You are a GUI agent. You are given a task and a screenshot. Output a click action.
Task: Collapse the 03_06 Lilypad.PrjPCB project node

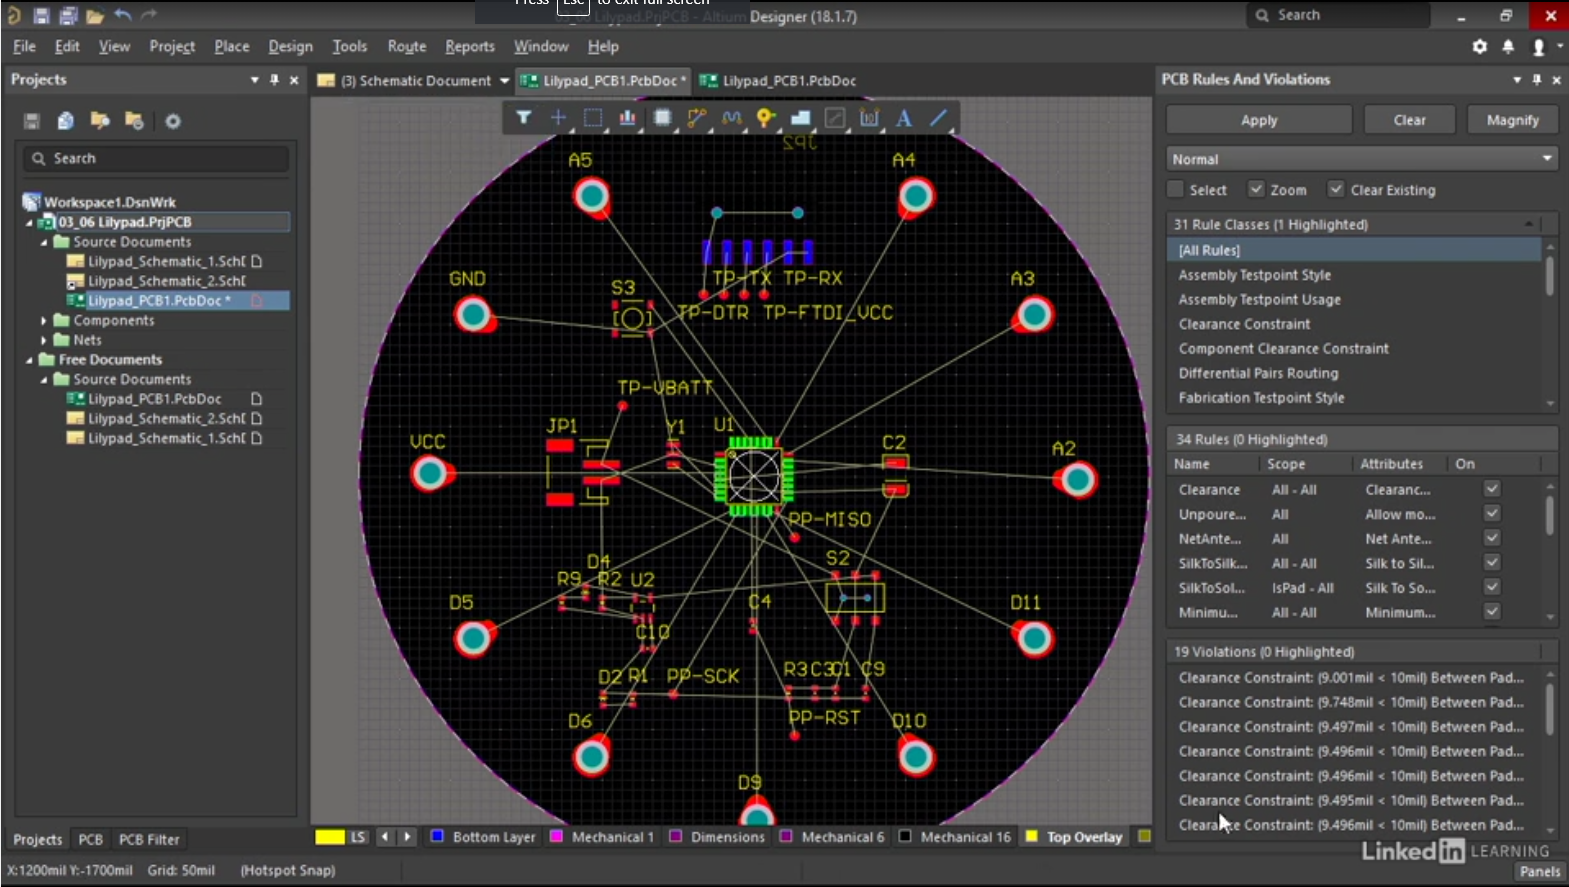pos(29,222)
